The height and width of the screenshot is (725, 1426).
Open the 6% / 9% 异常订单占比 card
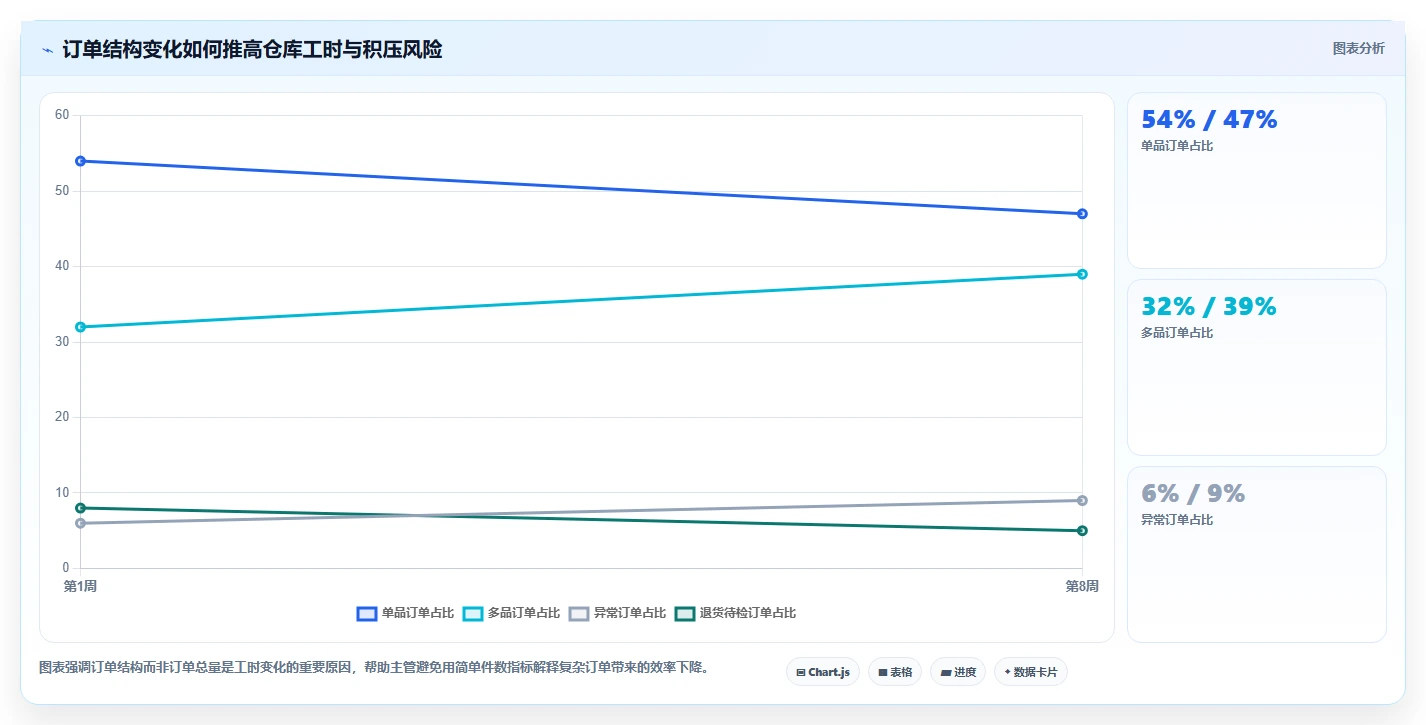tap(1256, 555)
